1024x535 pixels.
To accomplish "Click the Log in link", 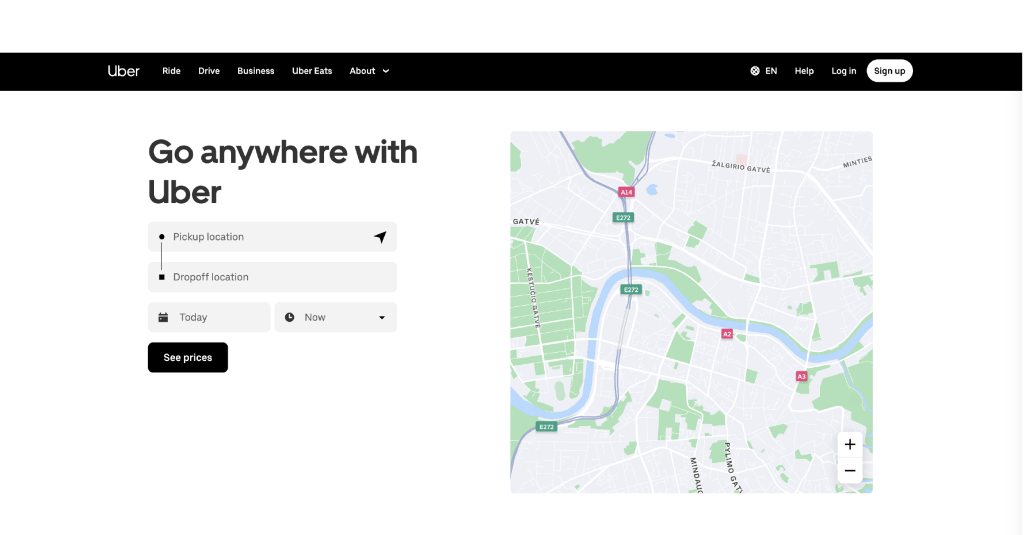I will [x=843, y=71].
